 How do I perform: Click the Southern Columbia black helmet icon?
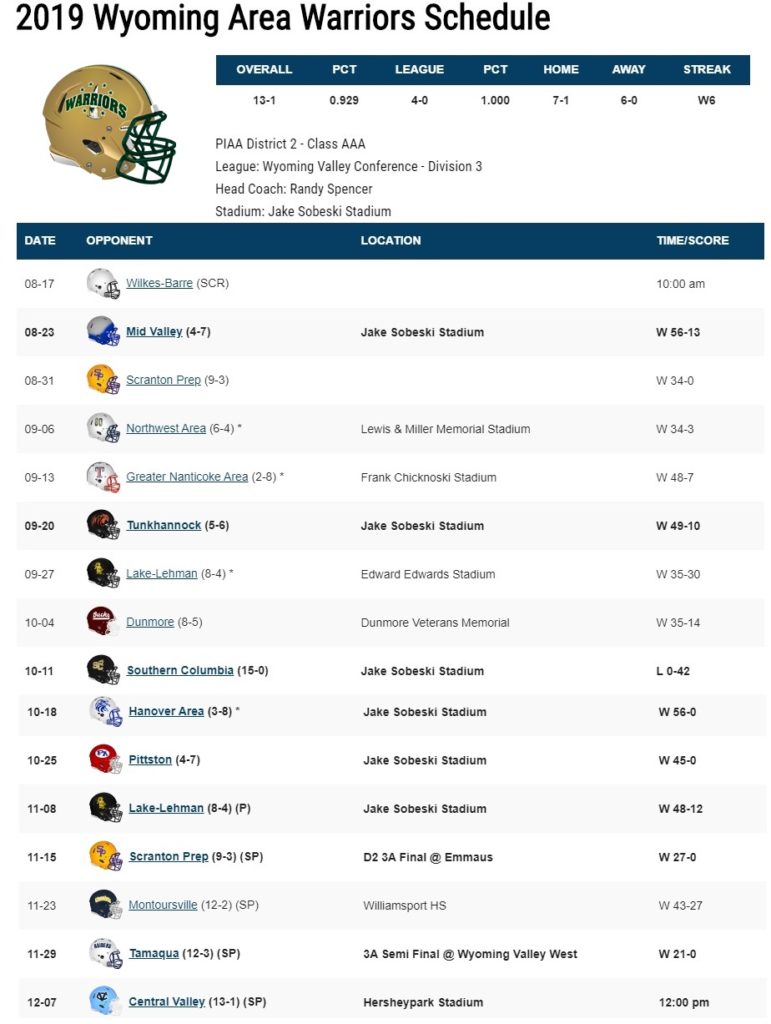(x=103, y=670)
